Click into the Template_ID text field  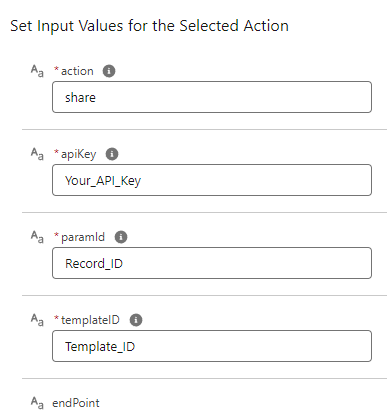click(212, 346)
